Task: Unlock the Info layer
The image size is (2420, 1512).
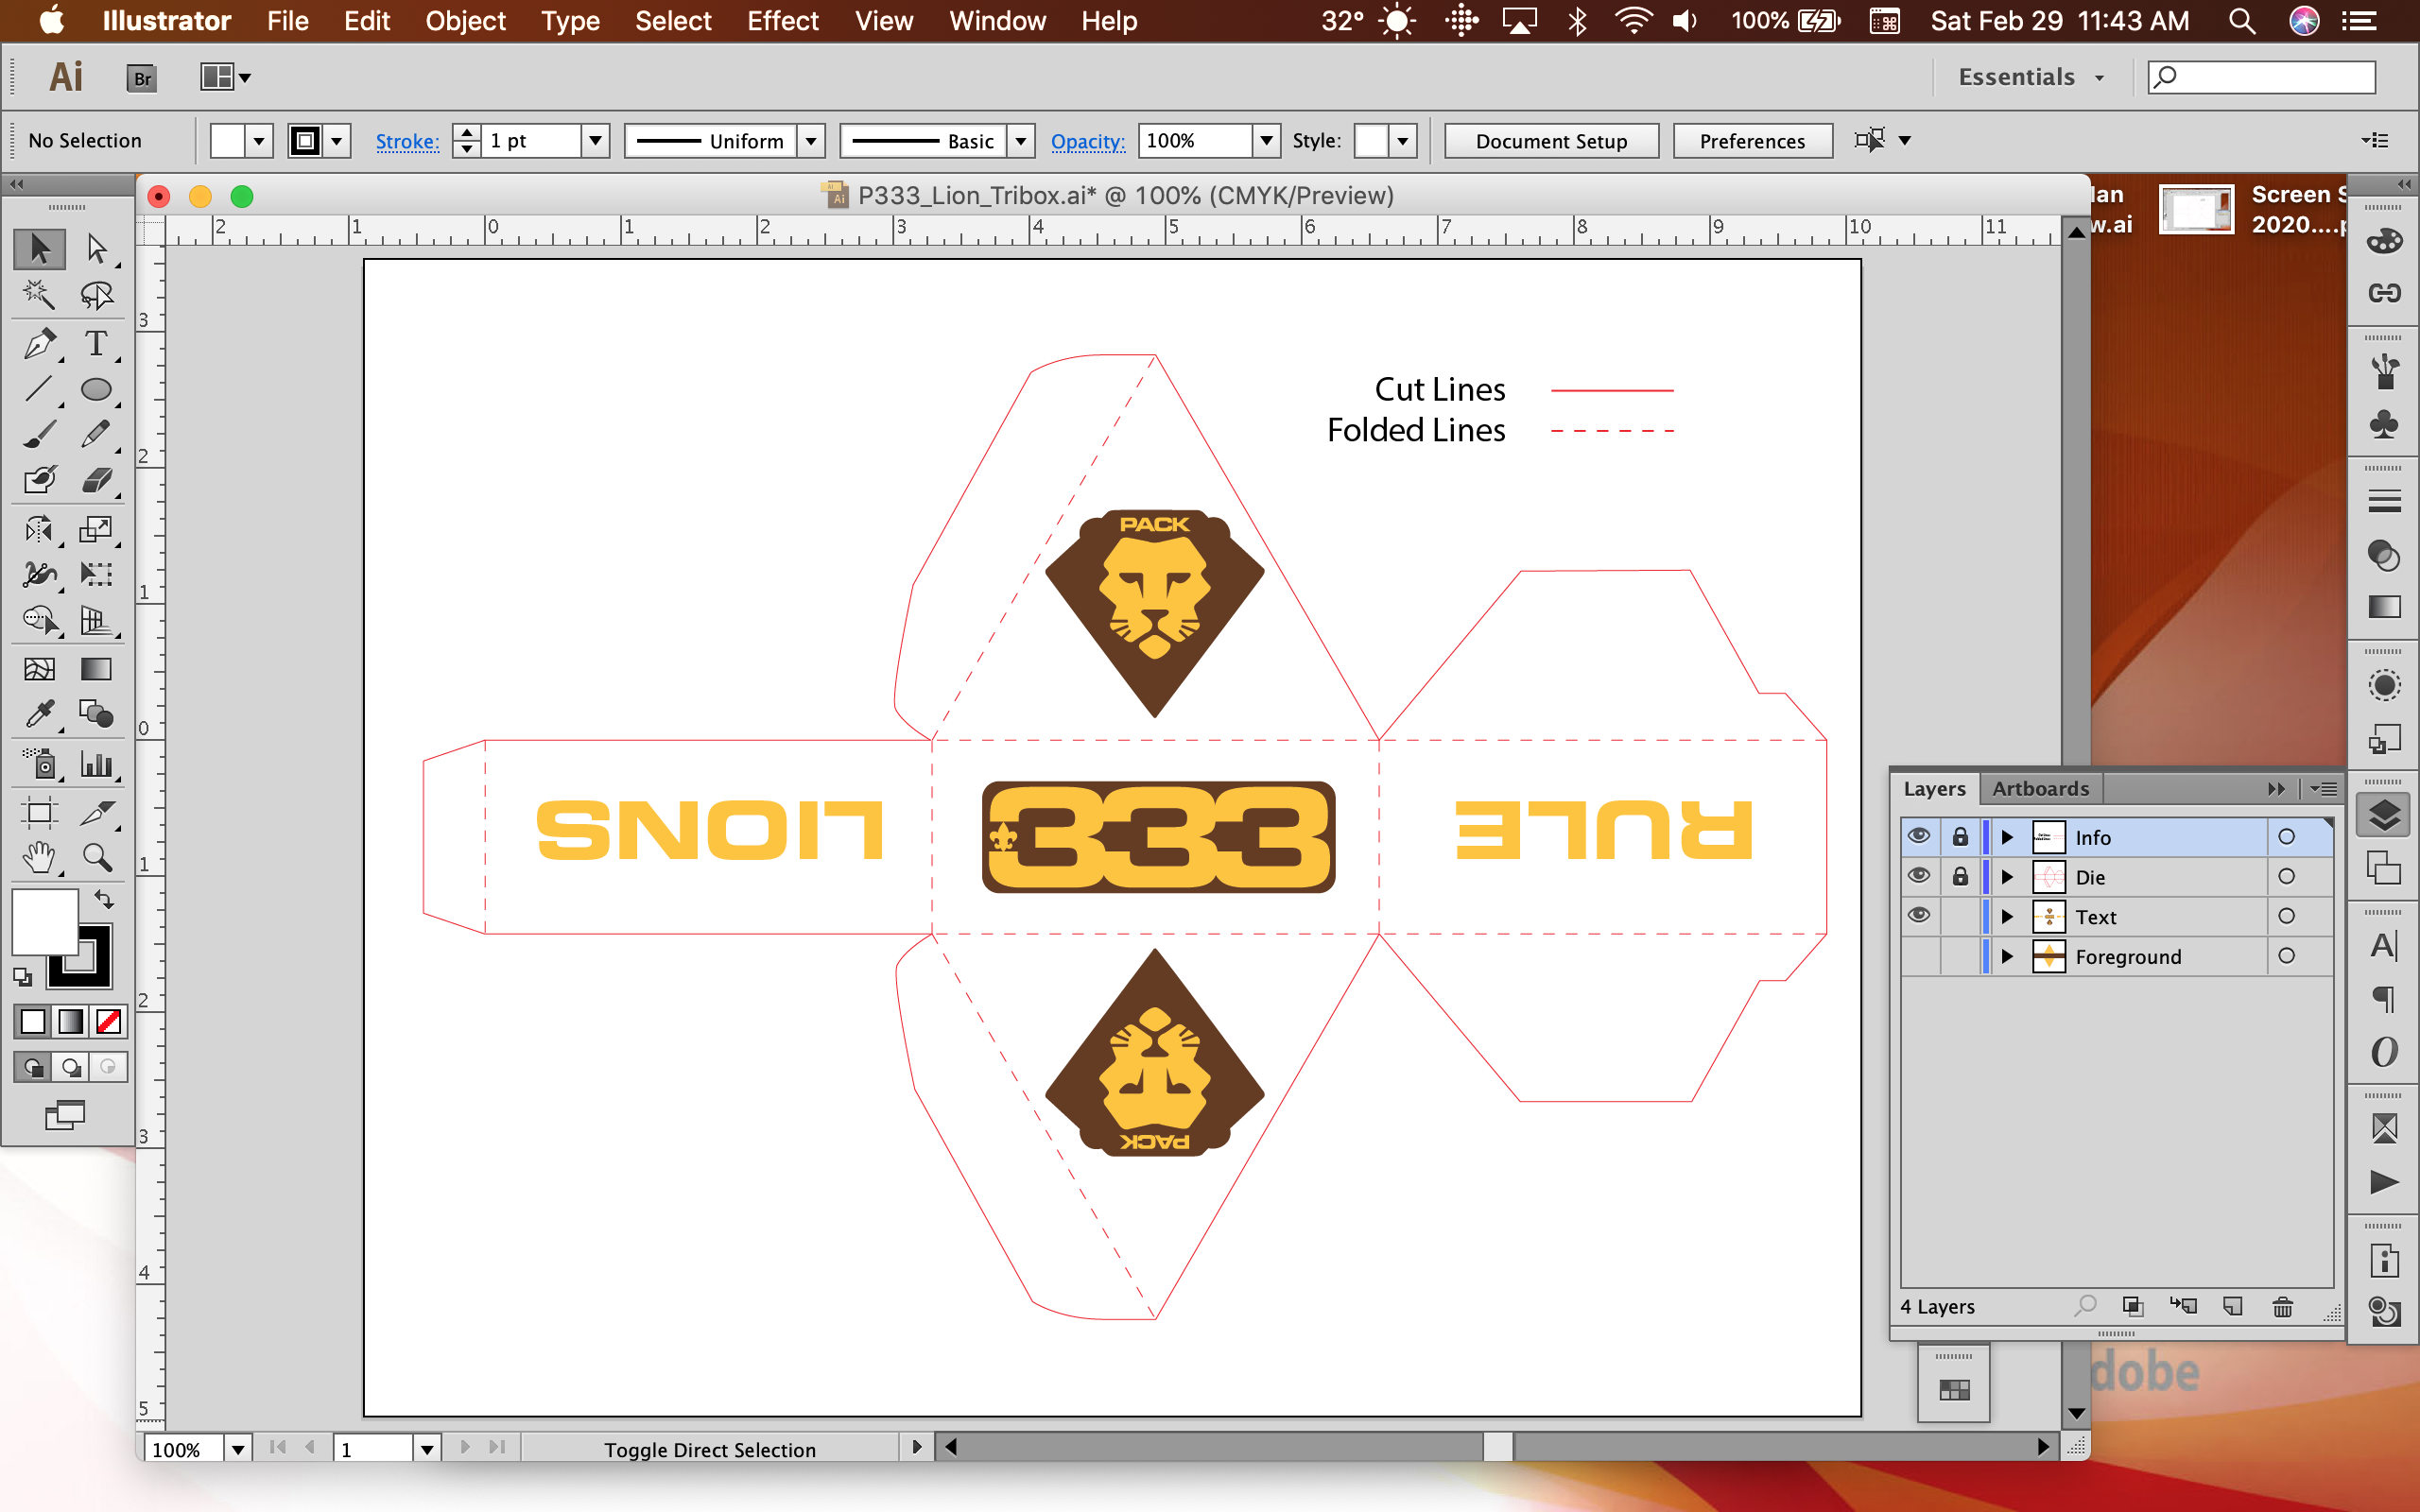Action: pyautogui.click(x=1960, y=836)
